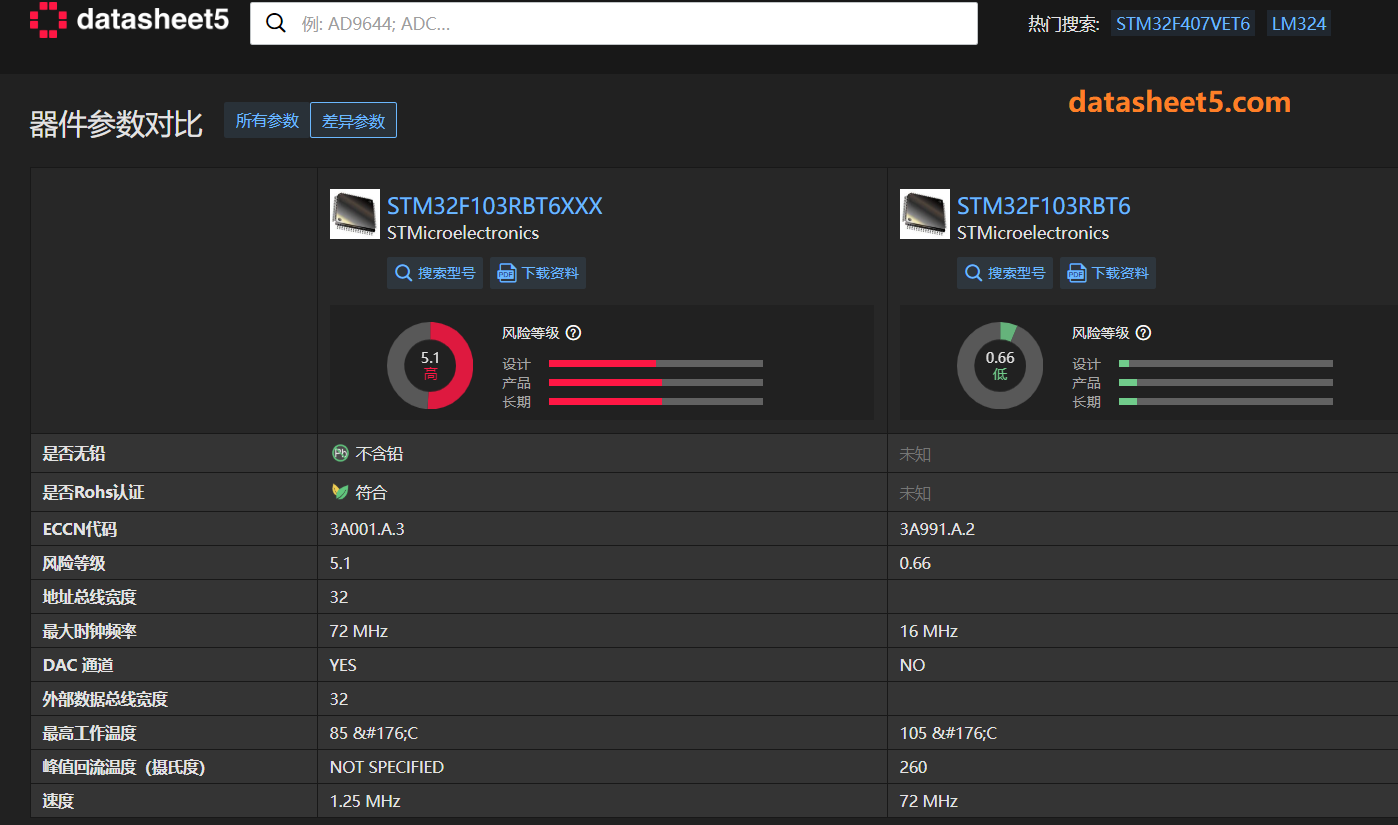This screenshot has width=1398, height=825.
Task: Open hot search LM324
Action: coord(1299,23)
